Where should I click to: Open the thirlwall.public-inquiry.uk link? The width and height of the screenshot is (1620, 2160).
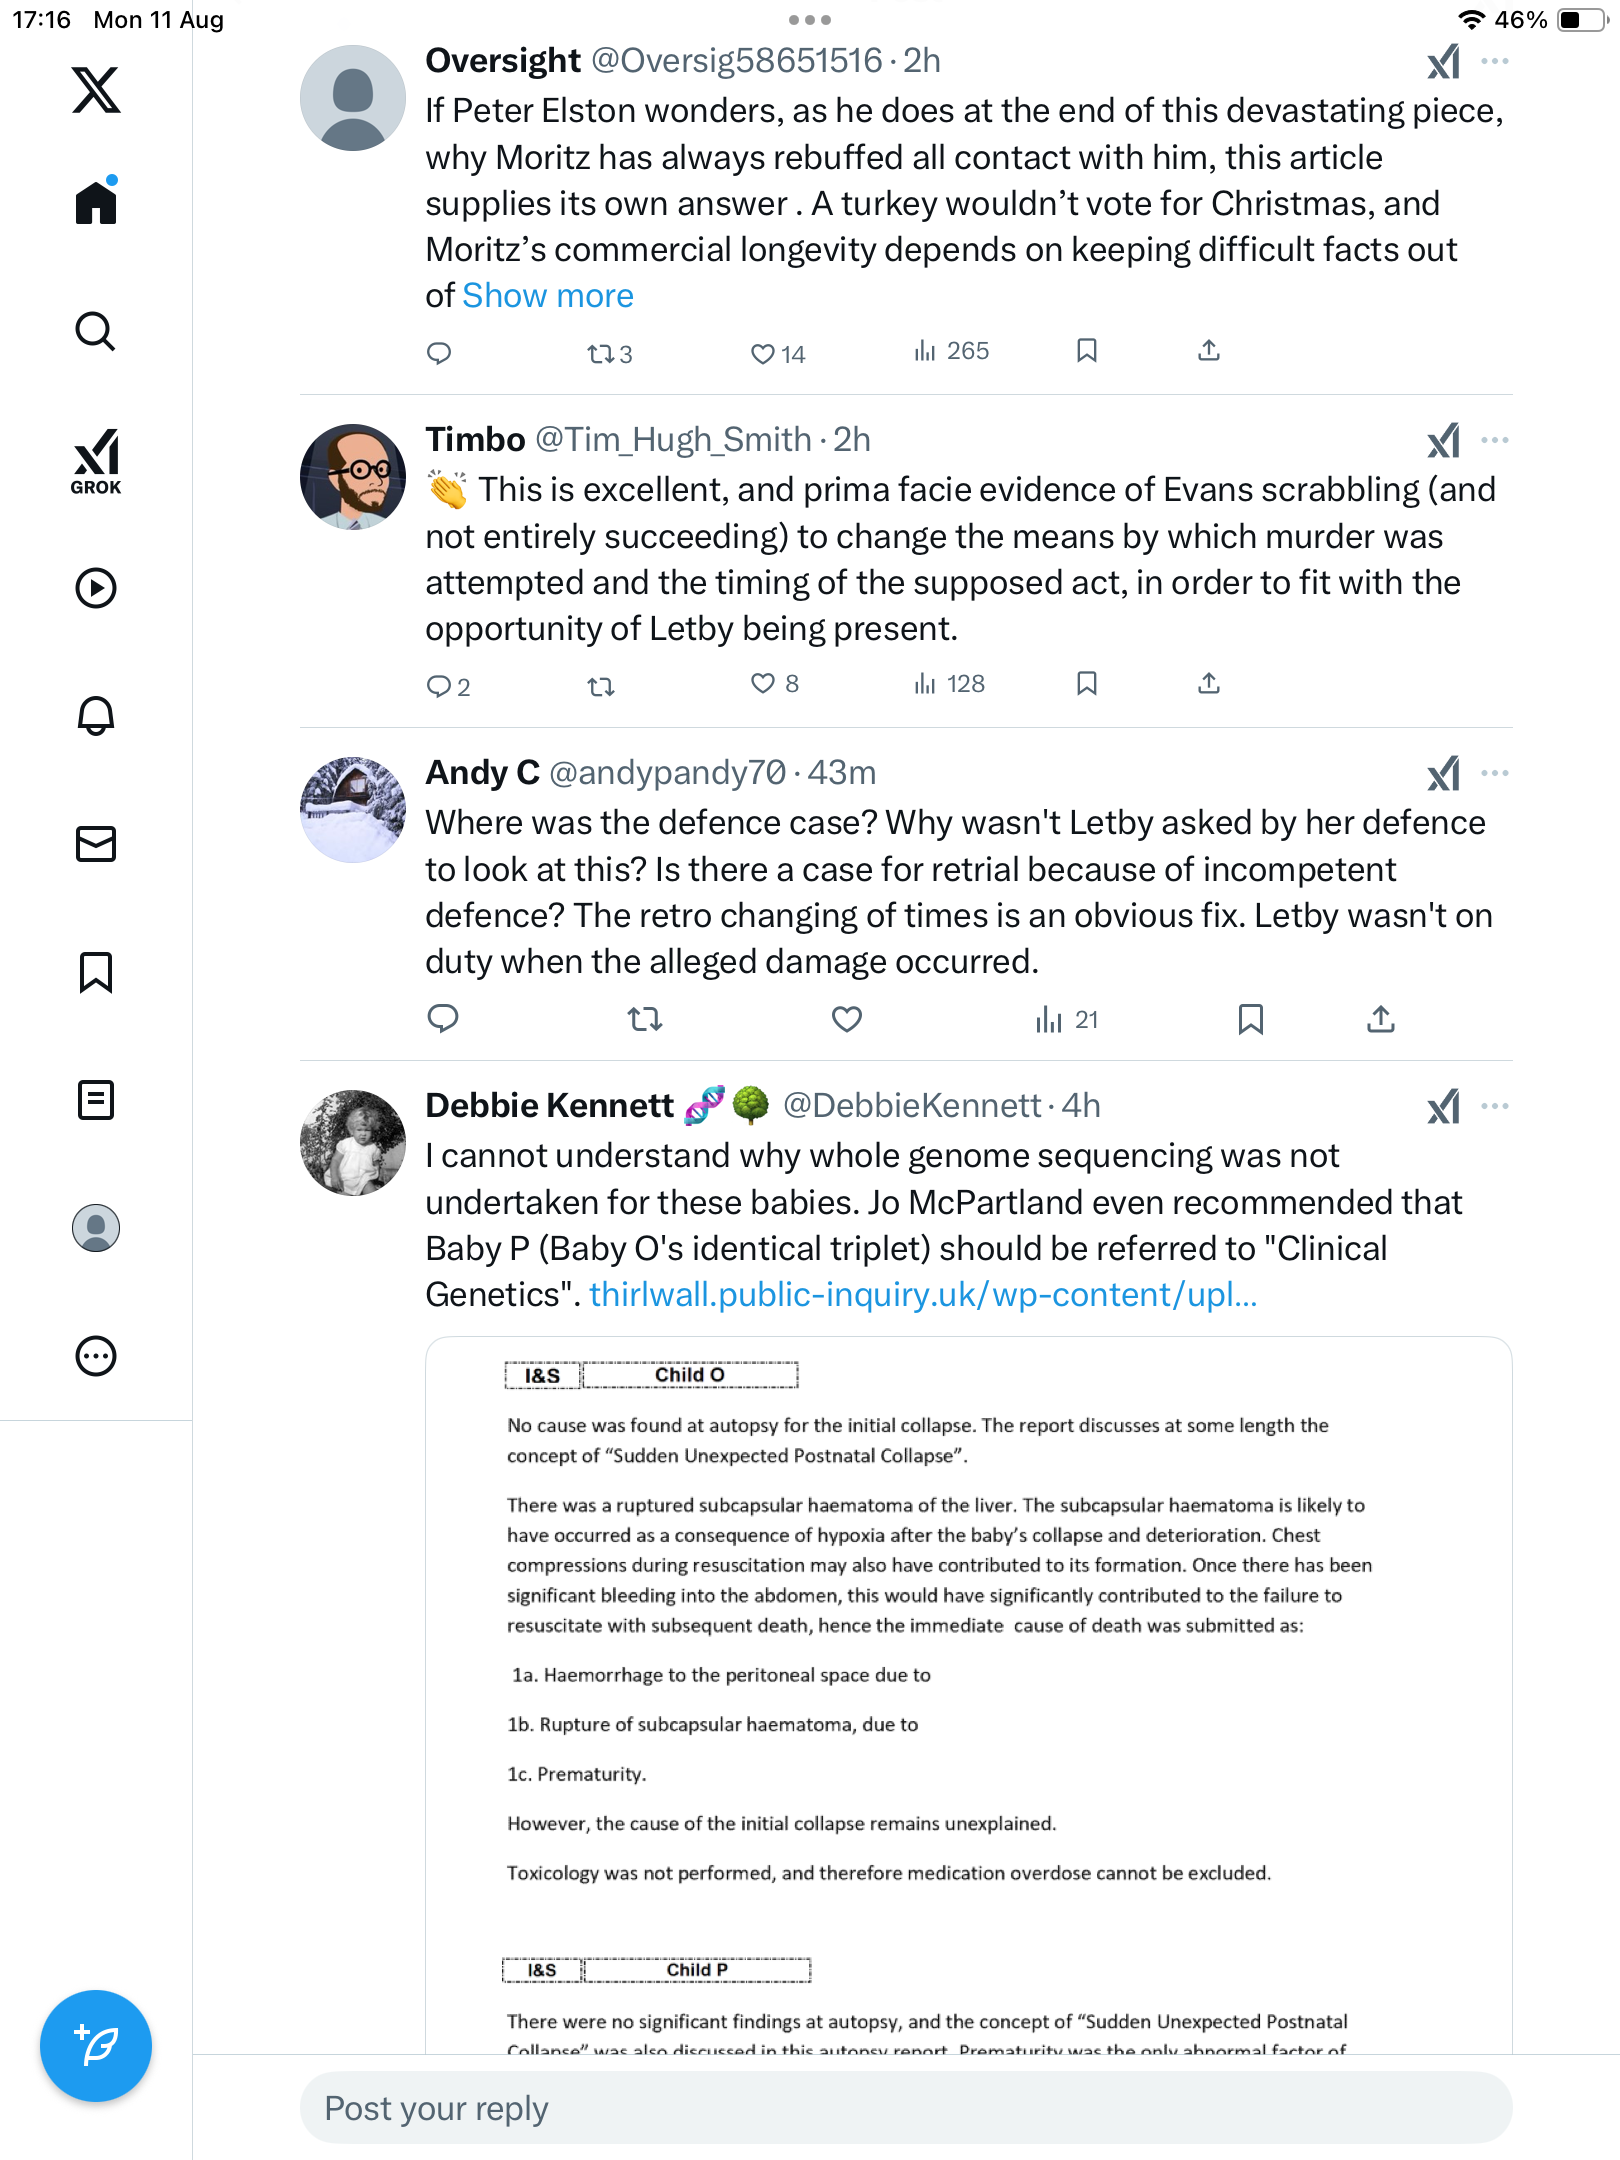(x=922, y=1295)
